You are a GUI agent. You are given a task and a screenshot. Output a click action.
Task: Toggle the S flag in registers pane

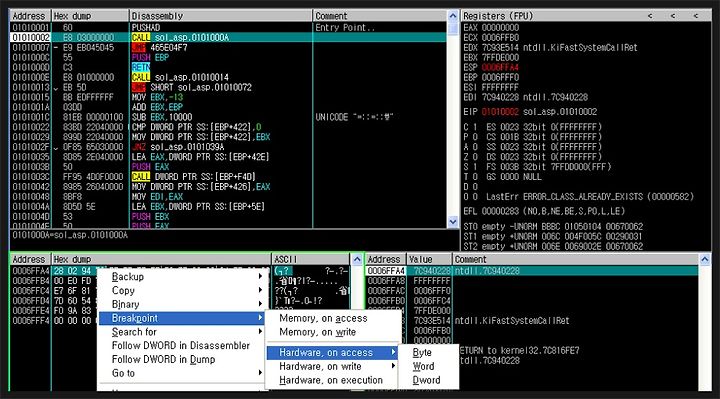(475, 167)
